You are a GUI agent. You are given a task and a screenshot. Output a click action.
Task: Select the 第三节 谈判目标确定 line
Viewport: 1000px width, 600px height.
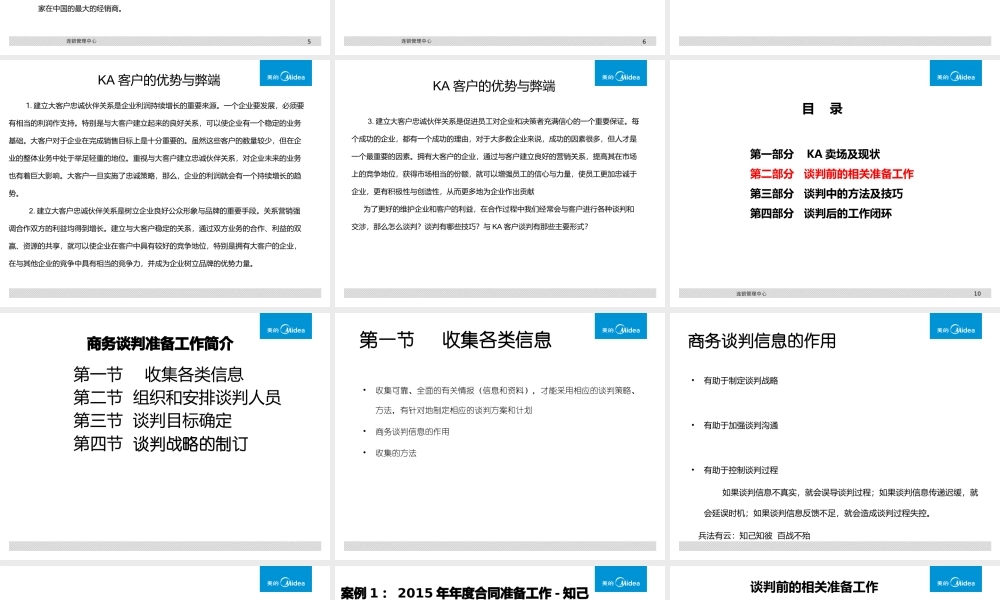coord(152,420)
